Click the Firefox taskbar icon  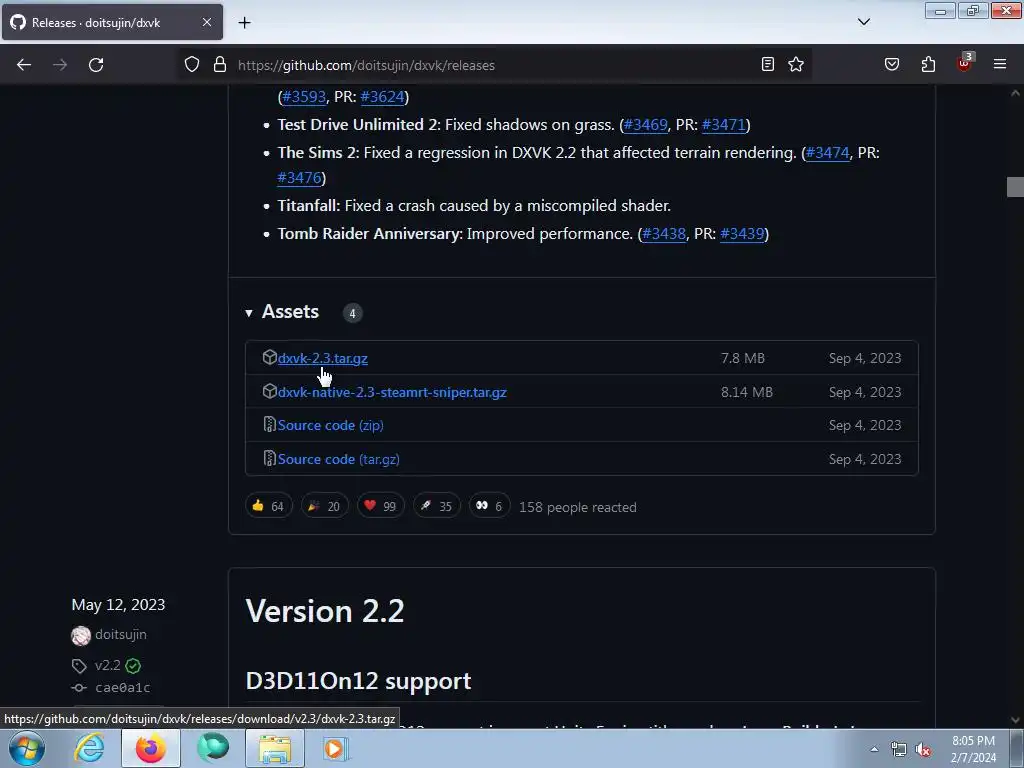pos(151,748)
